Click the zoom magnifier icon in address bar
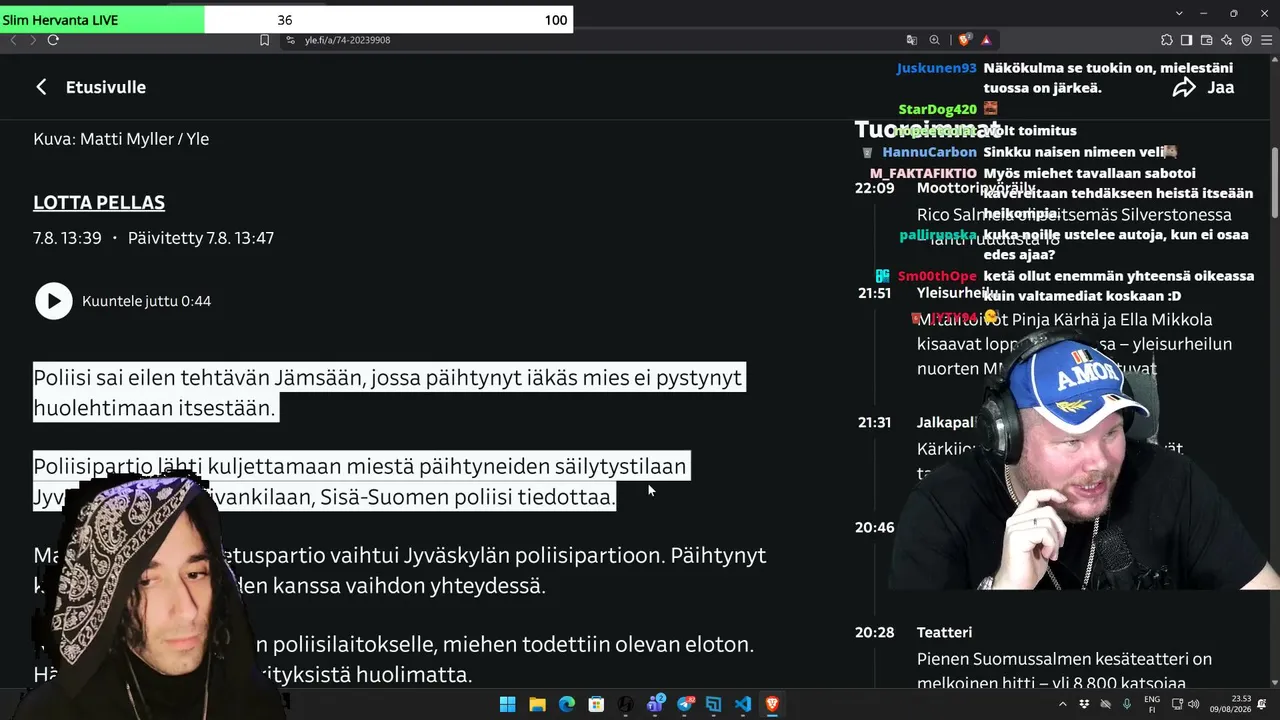 click(x=935, y=40)
